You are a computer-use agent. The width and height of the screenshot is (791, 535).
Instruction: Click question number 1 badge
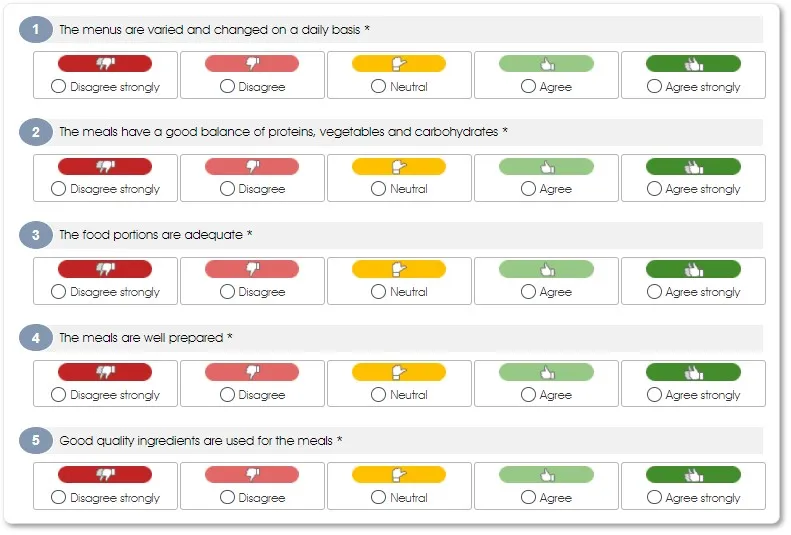tap(36, 30)
